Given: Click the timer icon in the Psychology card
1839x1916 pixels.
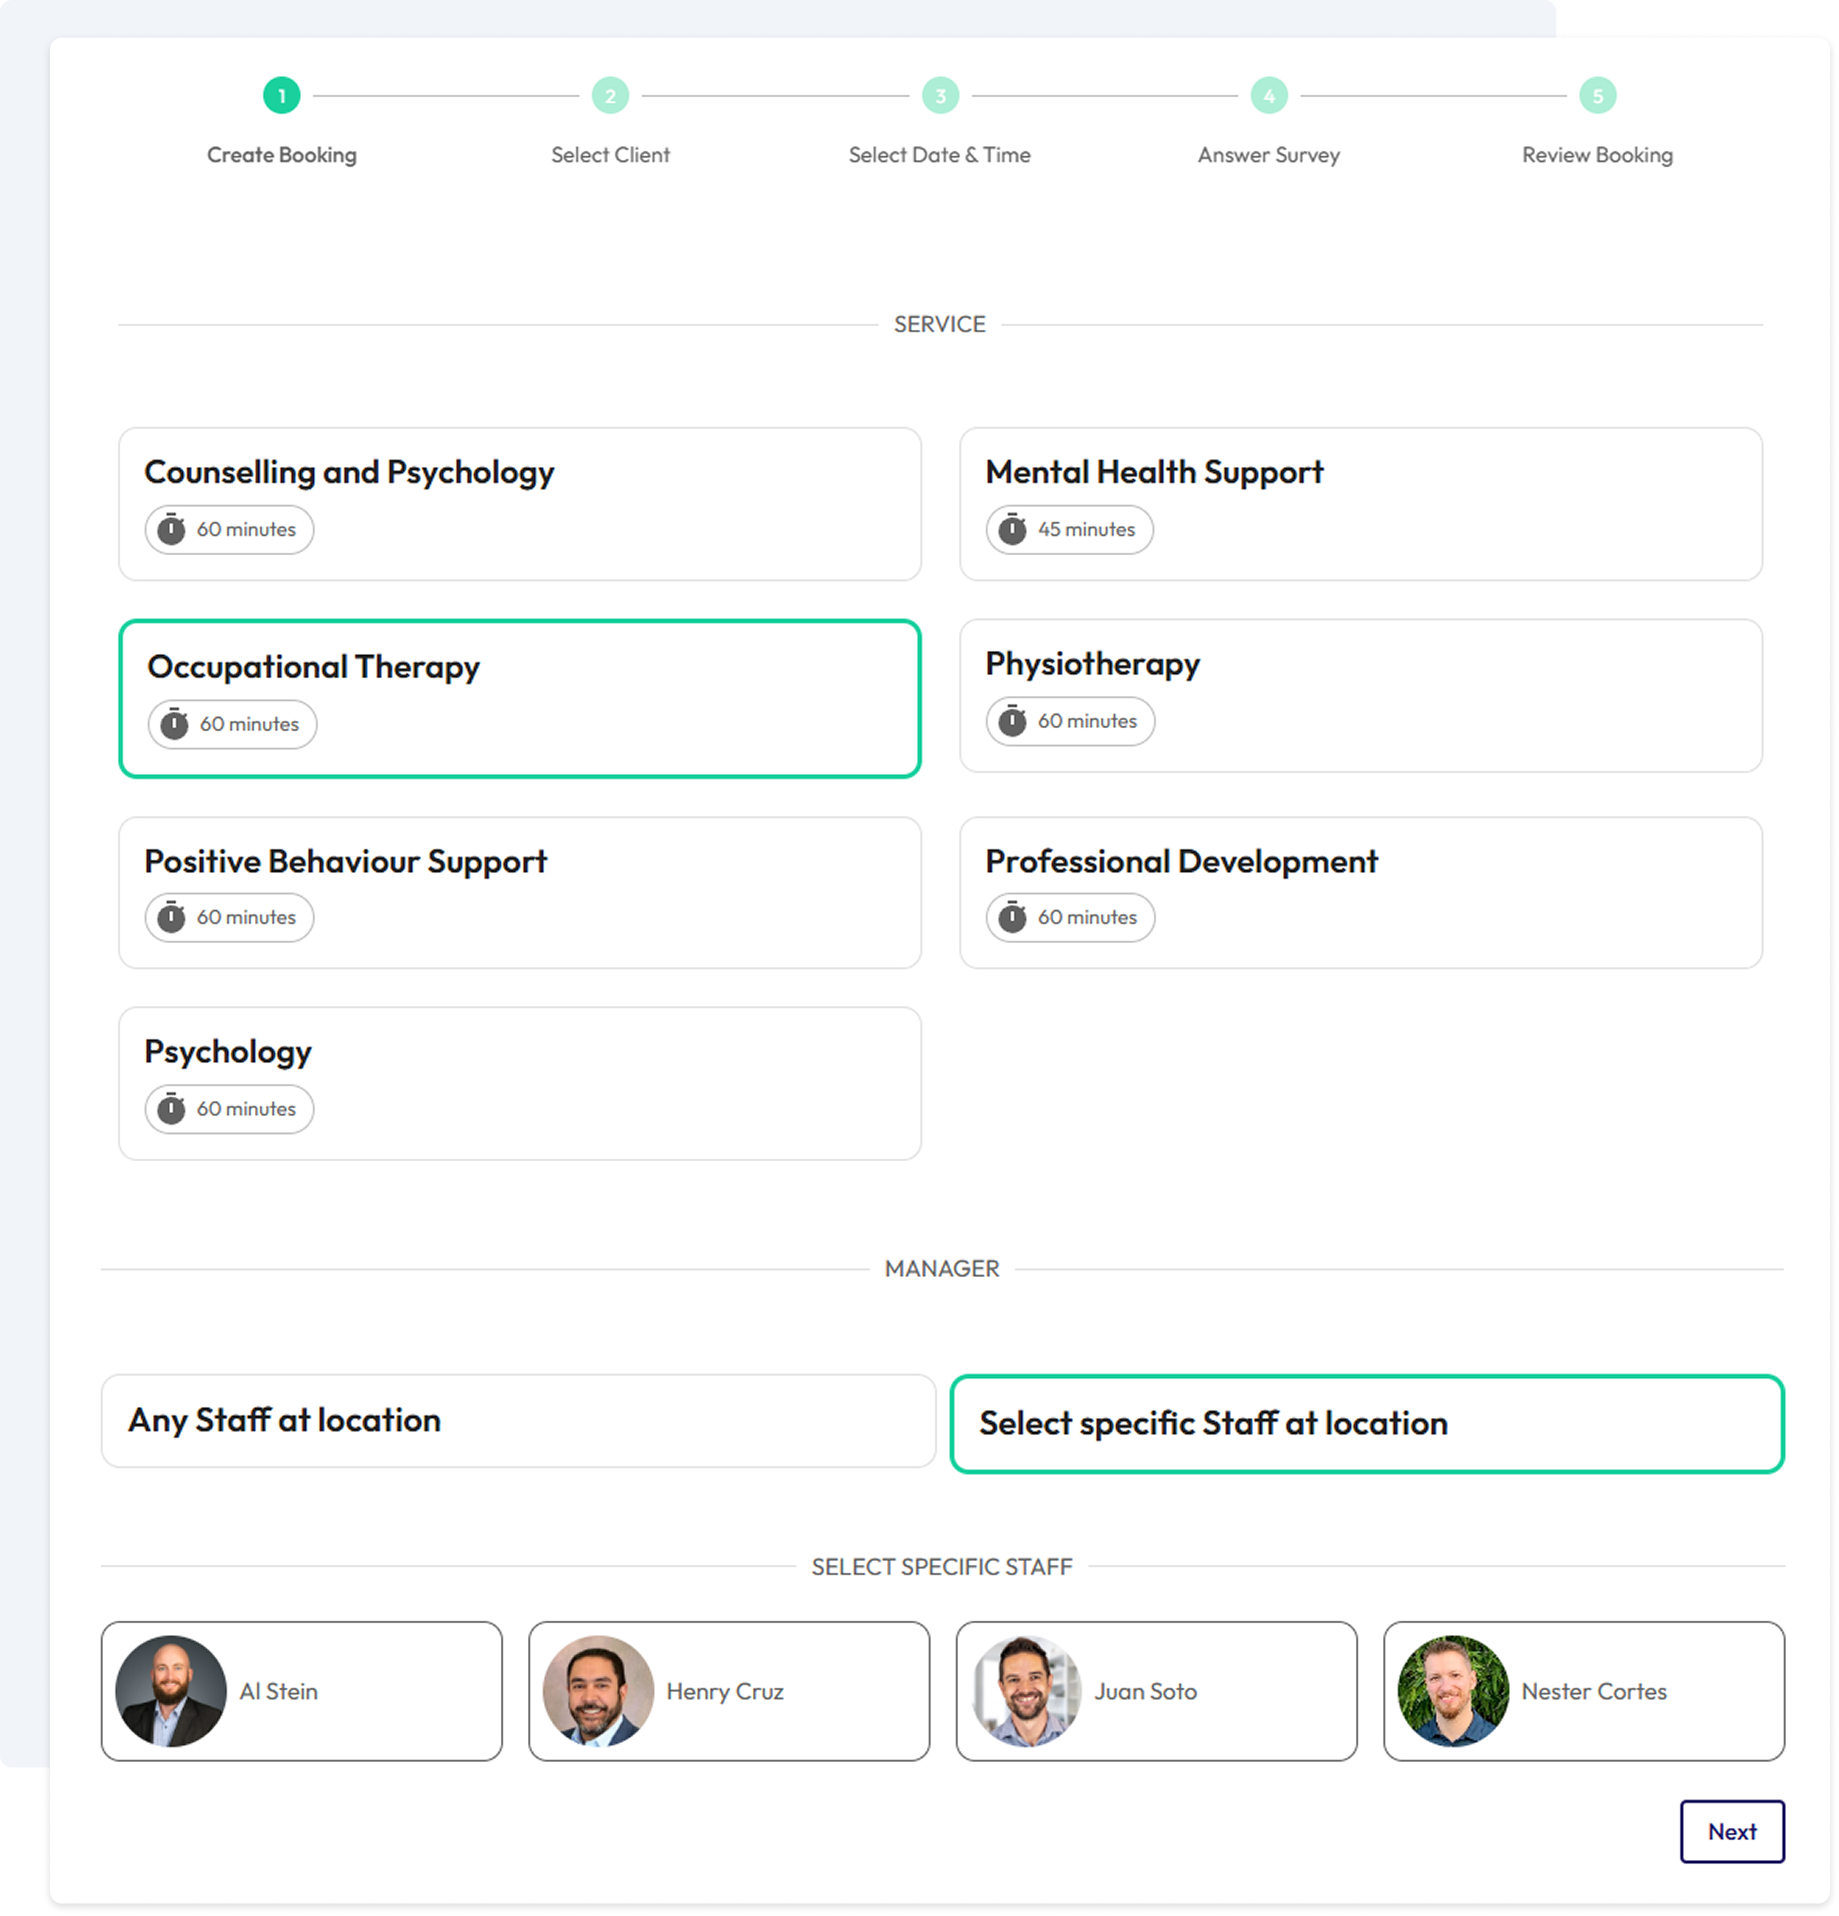Looking at the screenshot, I should tap(171, 1108).
